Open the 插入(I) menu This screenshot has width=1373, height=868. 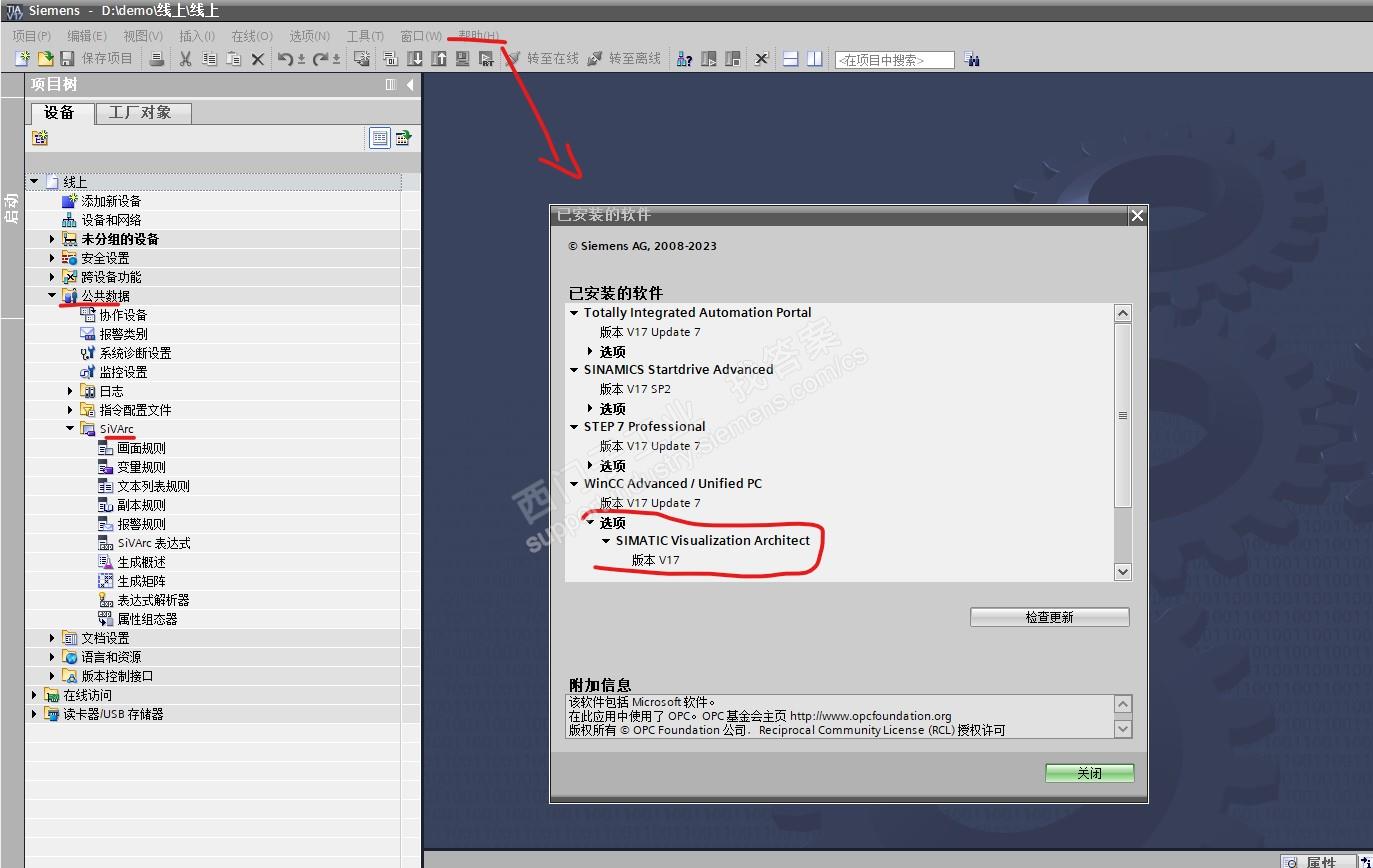(x=197, y=36)
